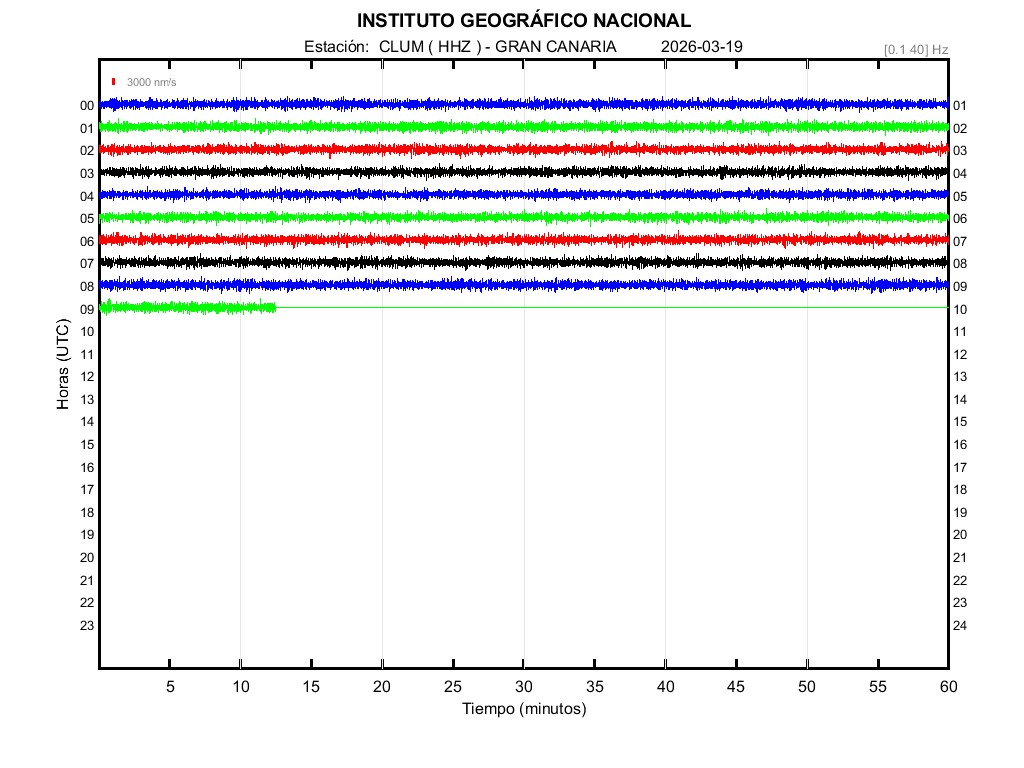
Task: Click the date 2026-03-19 in the header
Action: tap(702, 47)
